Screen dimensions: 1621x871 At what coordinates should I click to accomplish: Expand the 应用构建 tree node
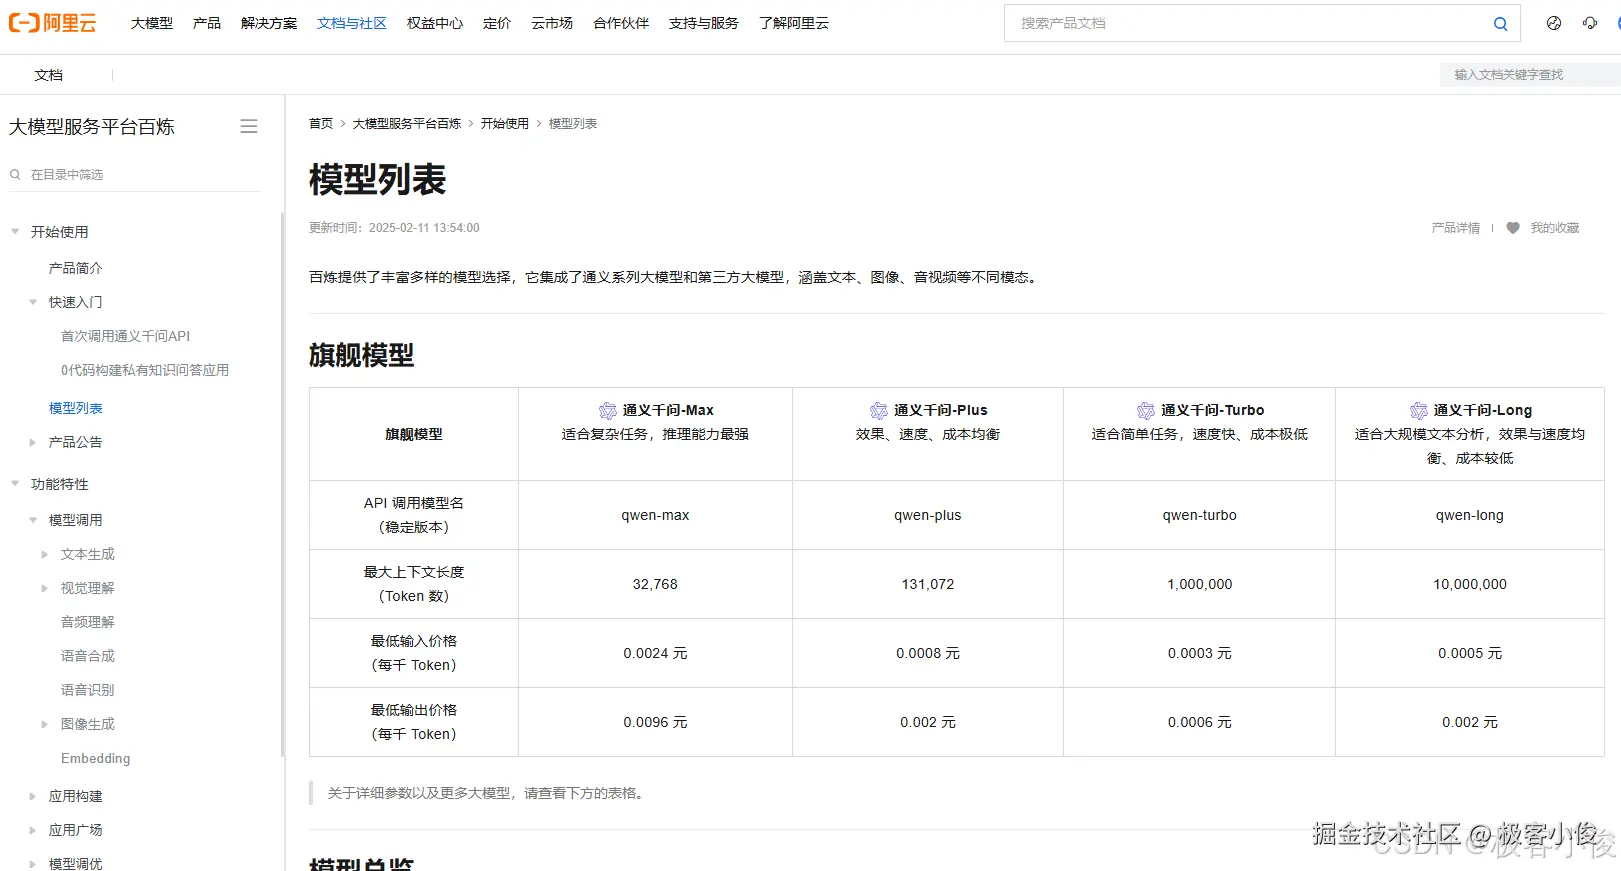point(33,795)
